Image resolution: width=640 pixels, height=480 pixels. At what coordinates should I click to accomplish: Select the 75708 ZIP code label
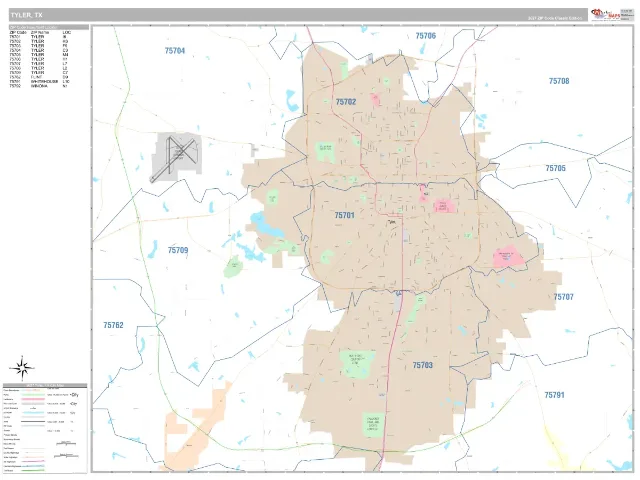tap(559, 81)
